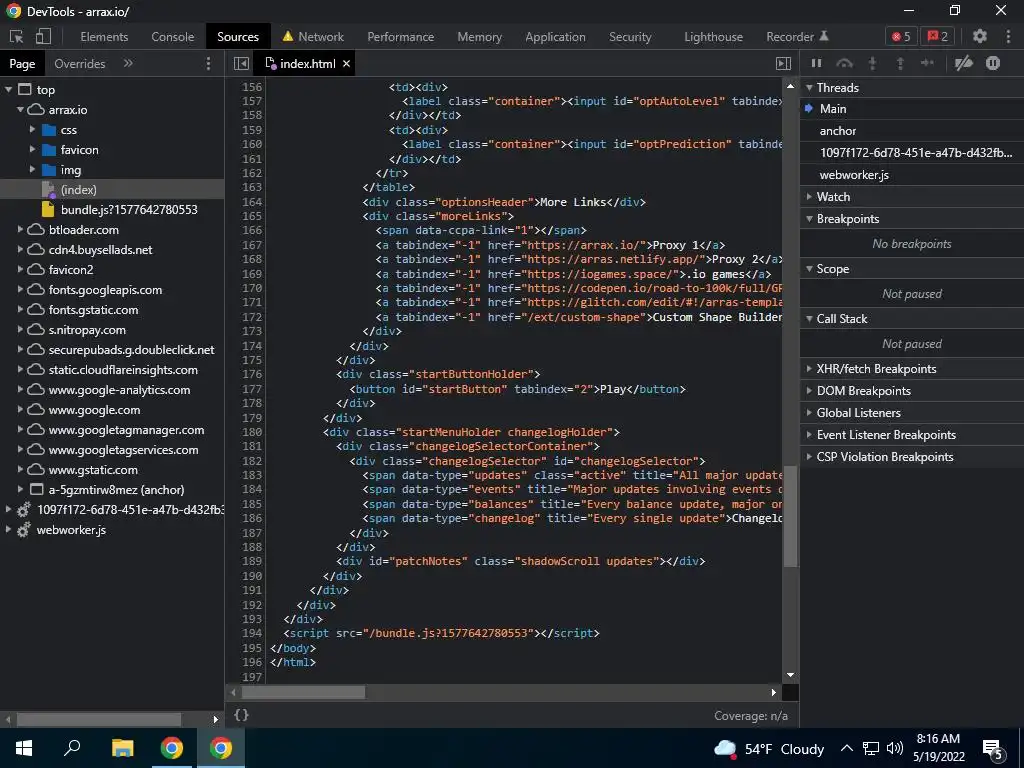Click the red errors counter badge showing 5
Viewport: 1024px width, 768px height.
(901, 37)
